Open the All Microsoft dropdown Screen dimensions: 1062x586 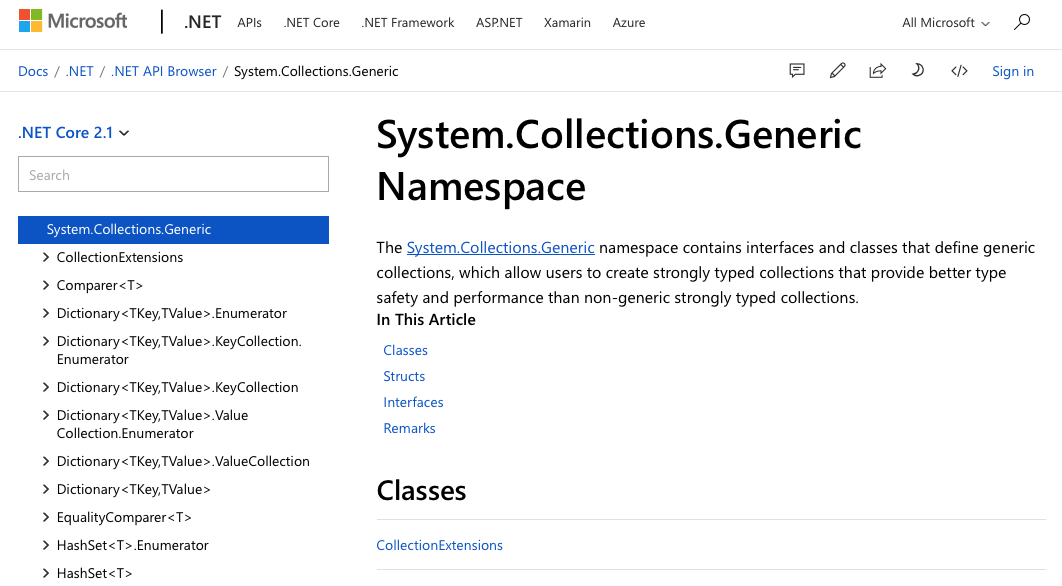[946, 22]
